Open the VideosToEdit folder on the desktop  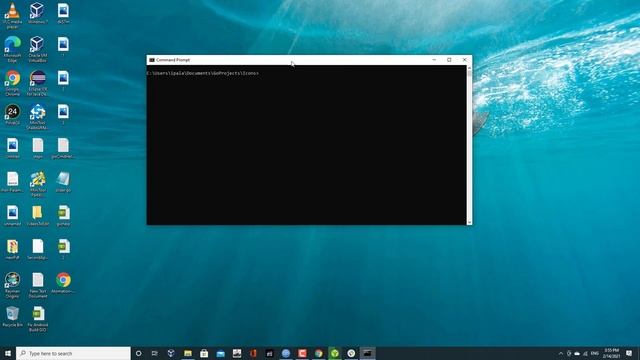[38, 216]
